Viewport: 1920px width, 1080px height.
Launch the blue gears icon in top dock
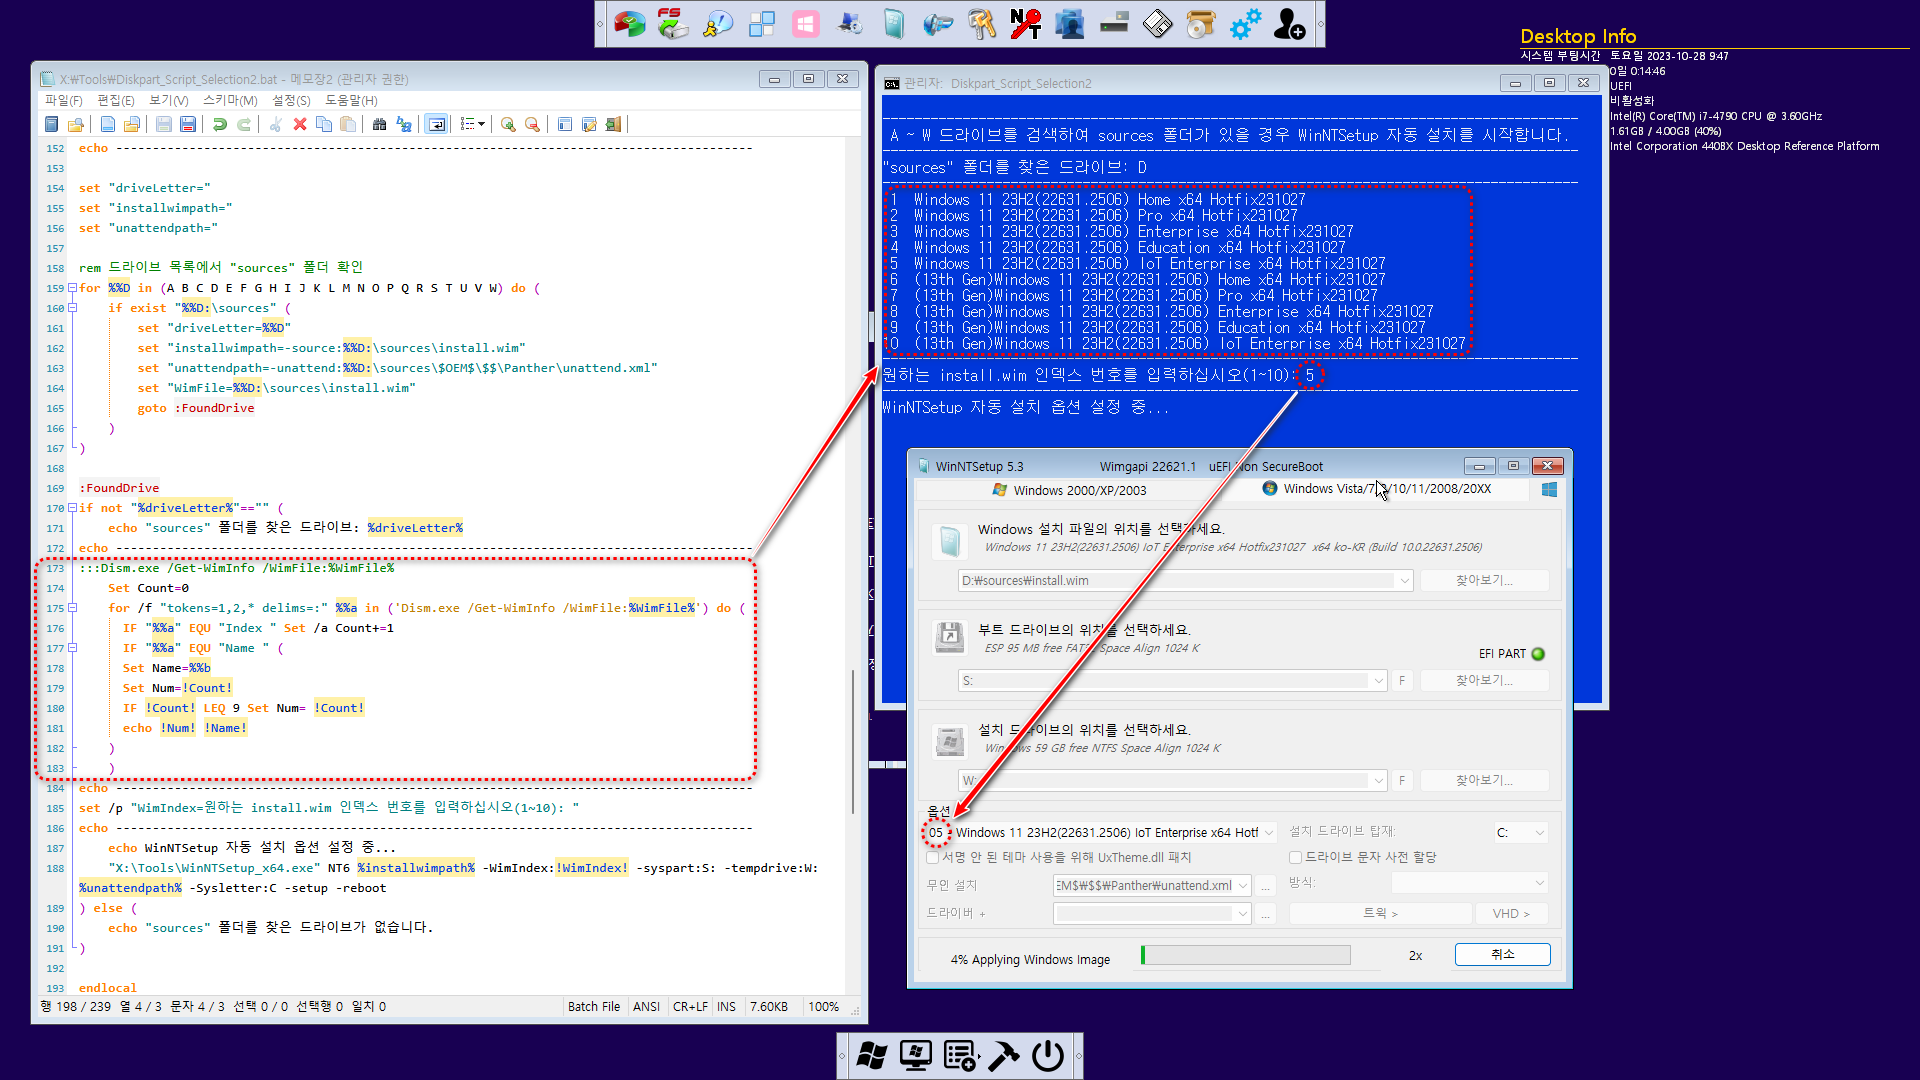tap(1245, 23)
